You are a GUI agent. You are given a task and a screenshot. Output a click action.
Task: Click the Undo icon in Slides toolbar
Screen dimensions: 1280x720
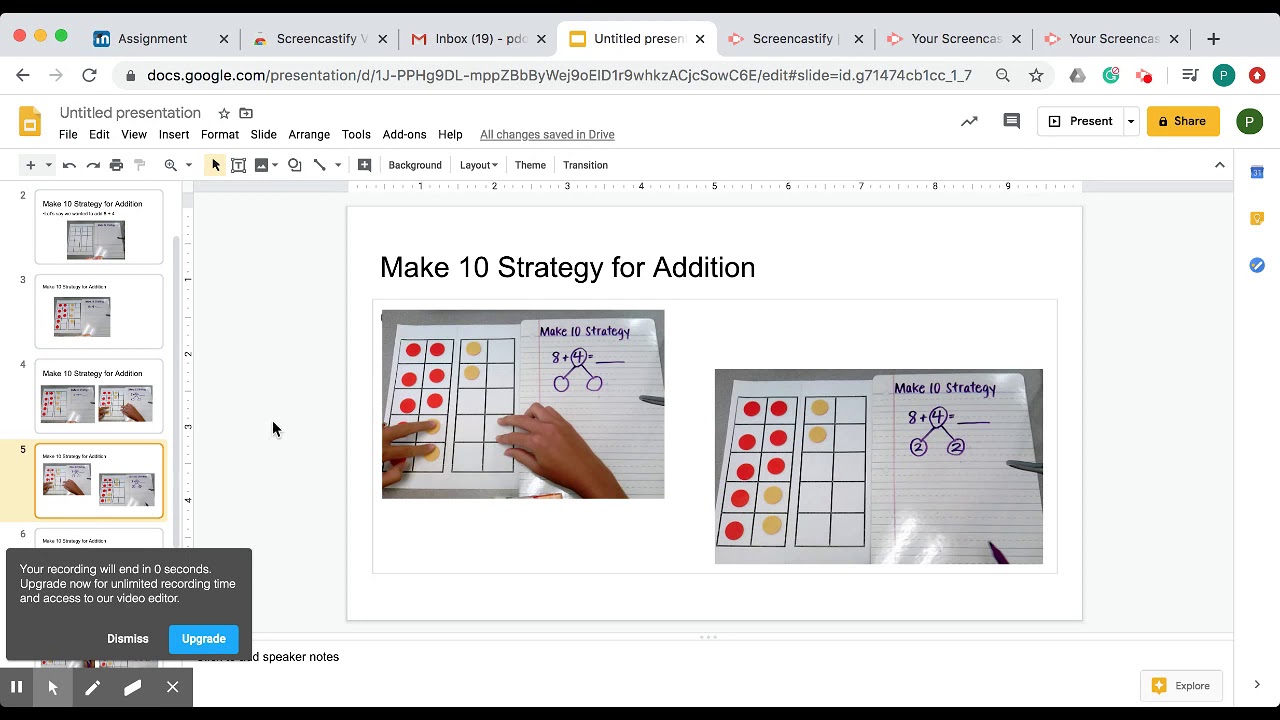pos(69,165)
